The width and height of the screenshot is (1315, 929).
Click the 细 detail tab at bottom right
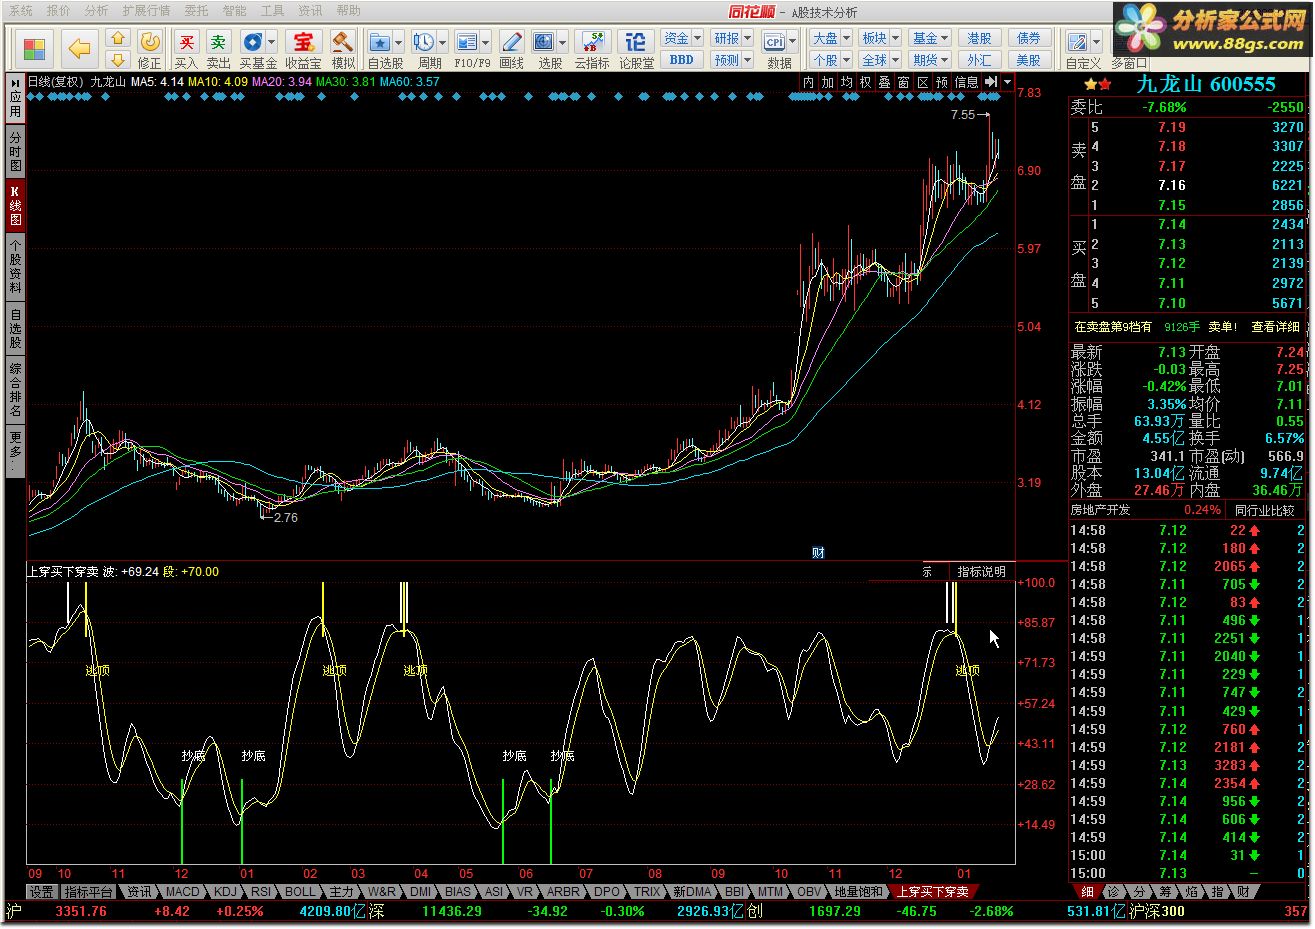(1087, 891)
